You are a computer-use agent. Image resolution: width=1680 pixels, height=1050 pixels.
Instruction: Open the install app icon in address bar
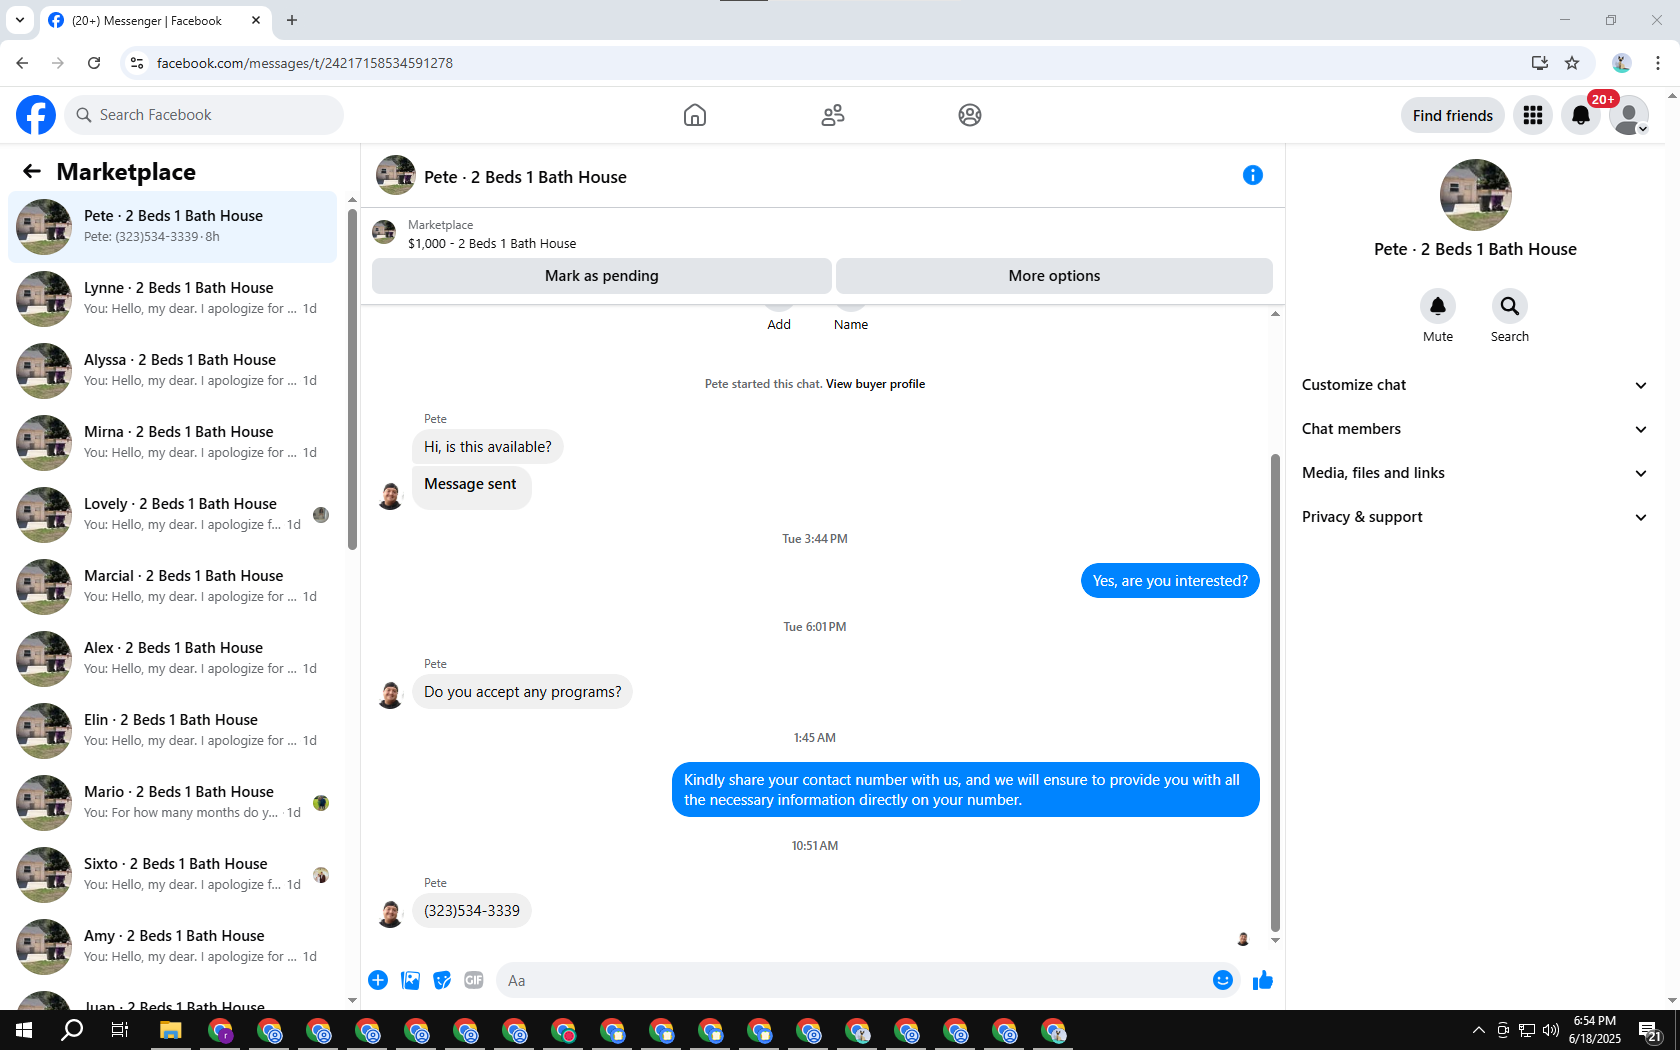tap(1540, 63)
